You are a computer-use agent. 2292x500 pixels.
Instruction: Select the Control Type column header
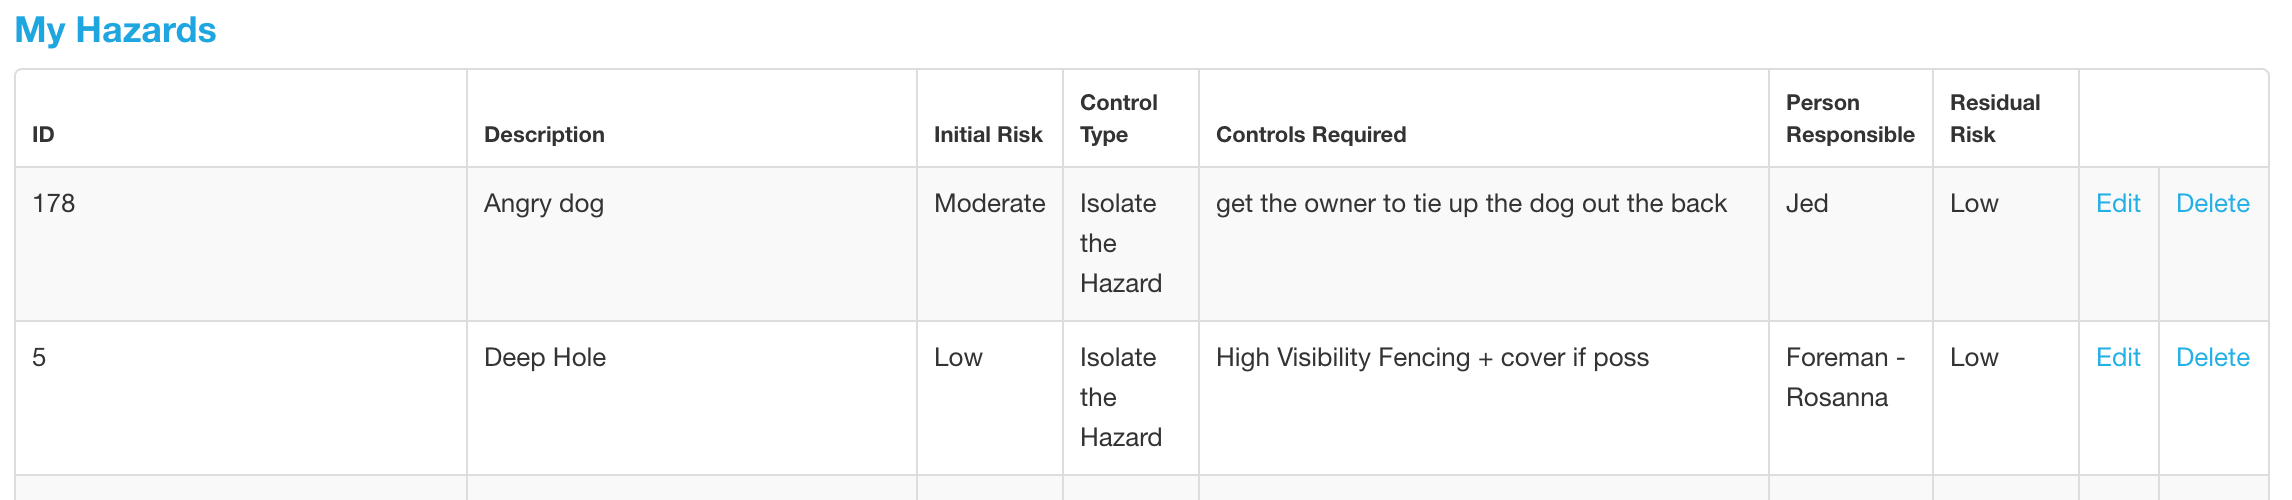pyautogui.click(x=1118, y=118)
